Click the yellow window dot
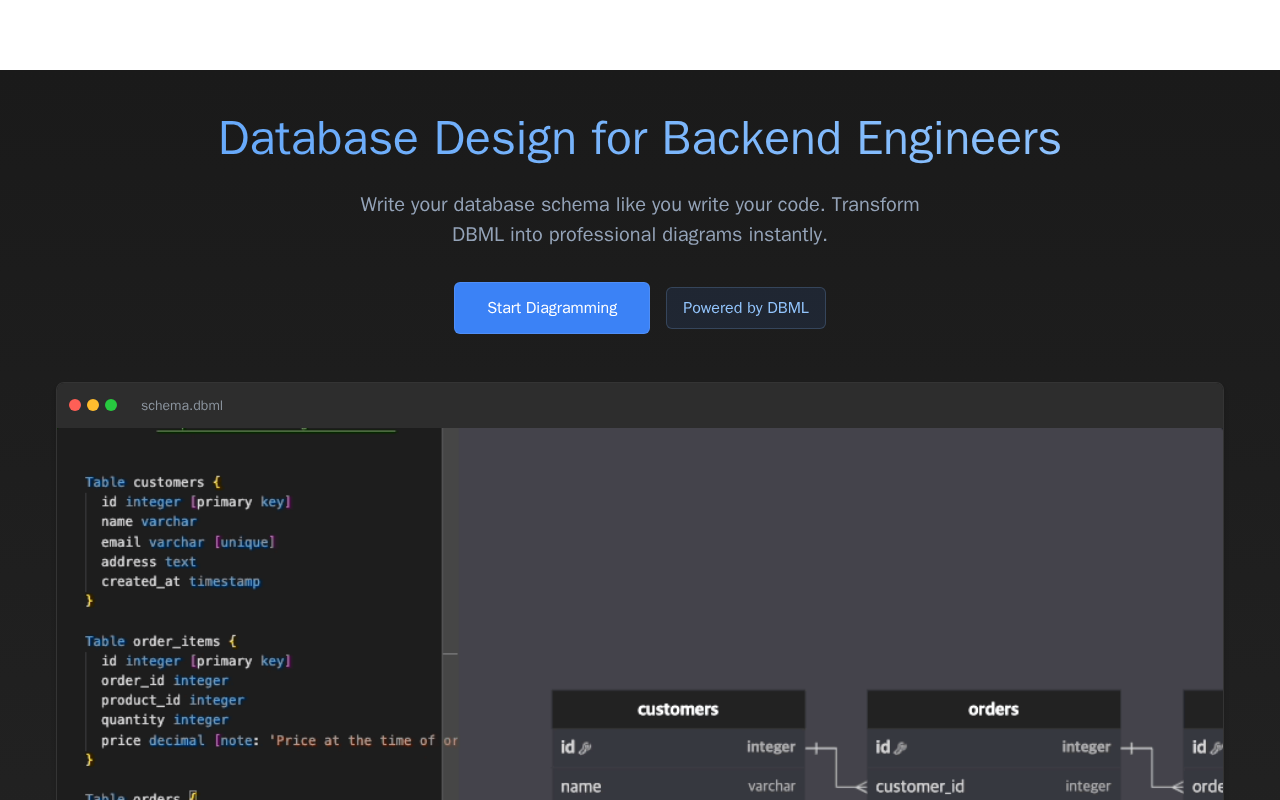Image resolution: width=1280 pixels, height=800 pixels. point(93,405)
